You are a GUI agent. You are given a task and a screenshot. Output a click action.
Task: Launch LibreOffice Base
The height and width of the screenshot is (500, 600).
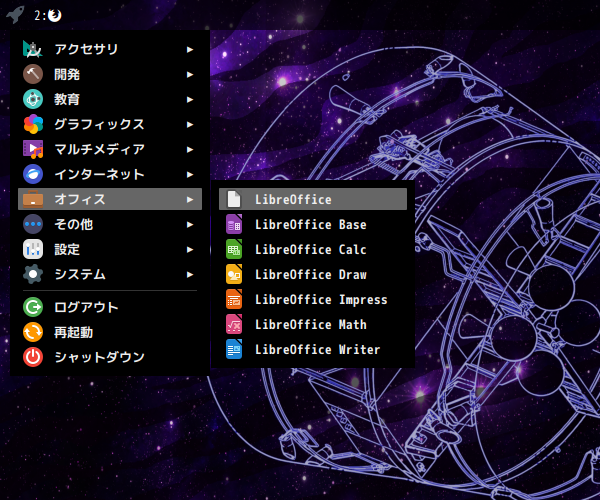point(313,224)
